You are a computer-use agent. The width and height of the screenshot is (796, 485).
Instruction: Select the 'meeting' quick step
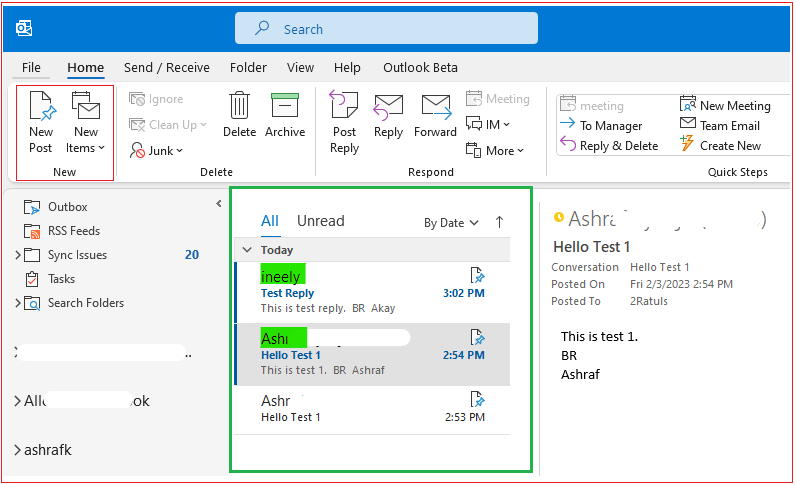(592, 106)
